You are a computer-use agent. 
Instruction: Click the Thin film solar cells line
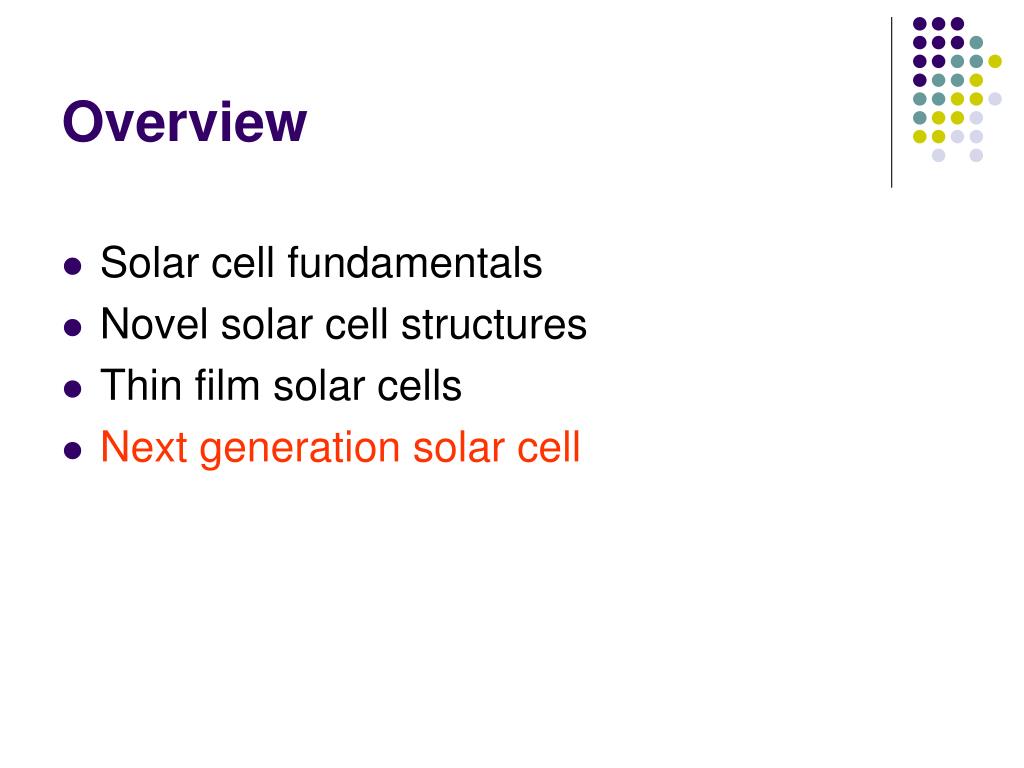[281, 385]
